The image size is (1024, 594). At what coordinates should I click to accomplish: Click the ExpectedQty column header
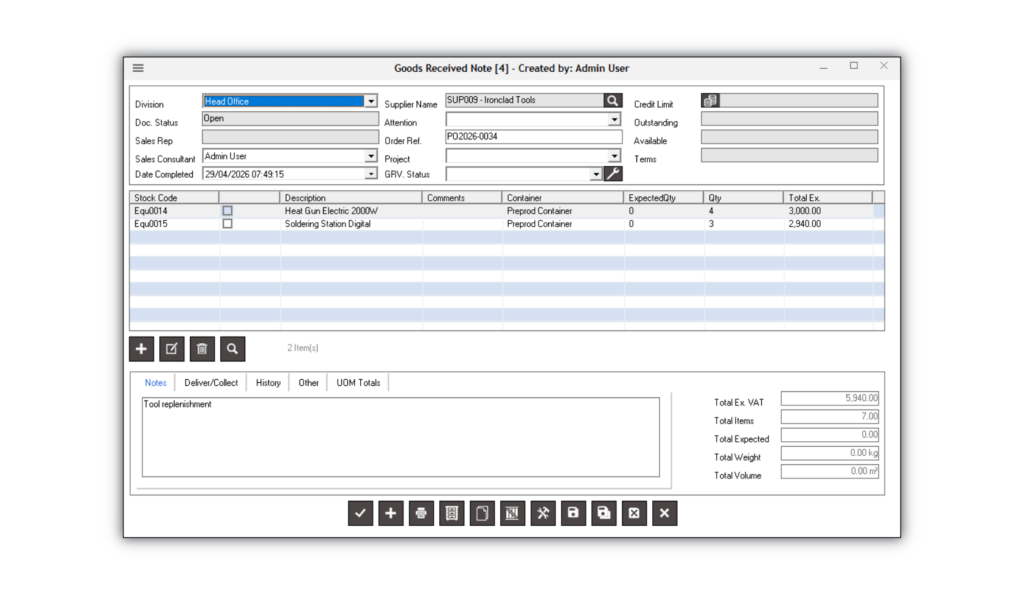click(664, 197)
